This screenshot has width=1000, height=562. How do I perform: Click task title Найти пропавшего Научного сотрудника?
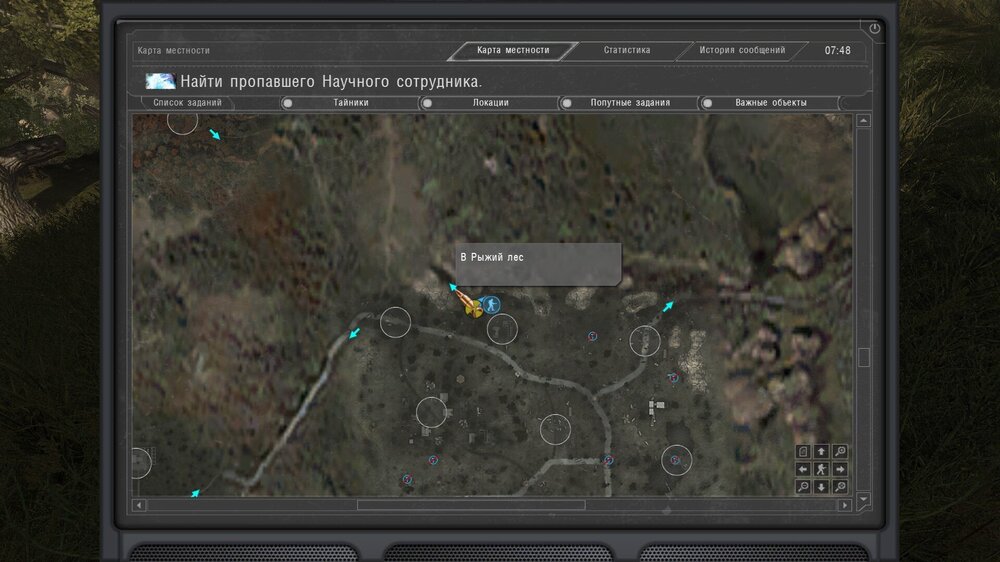pos(331,82)
